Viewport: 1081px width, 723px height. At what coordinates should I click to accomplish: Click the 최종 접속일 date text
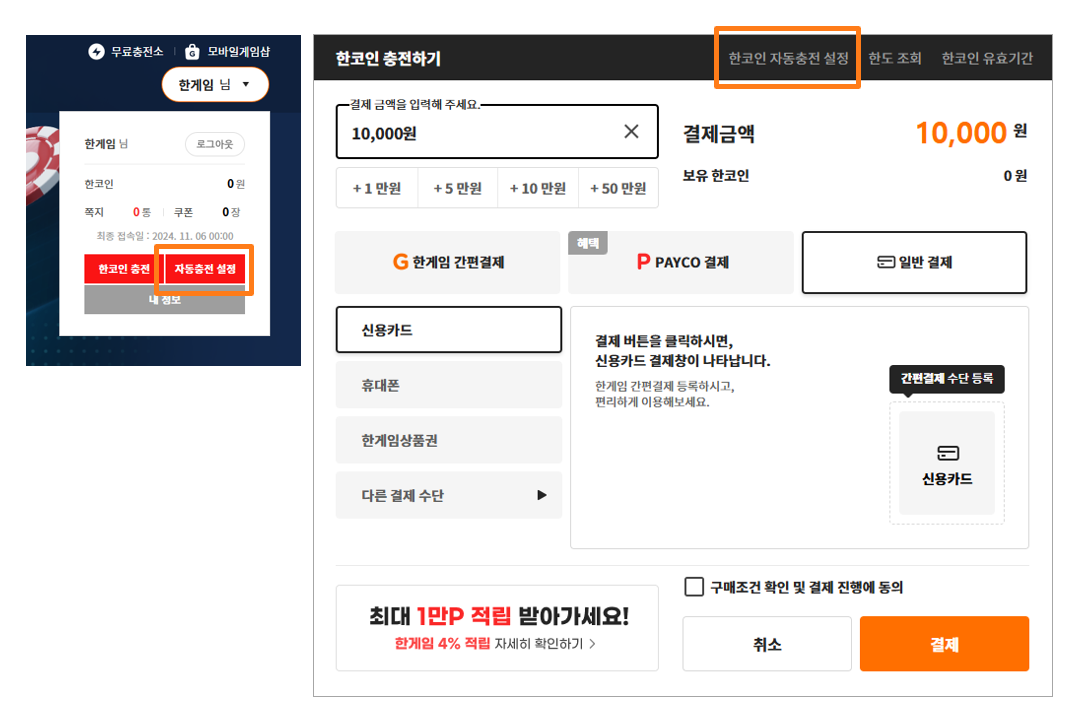click(165, 236)
